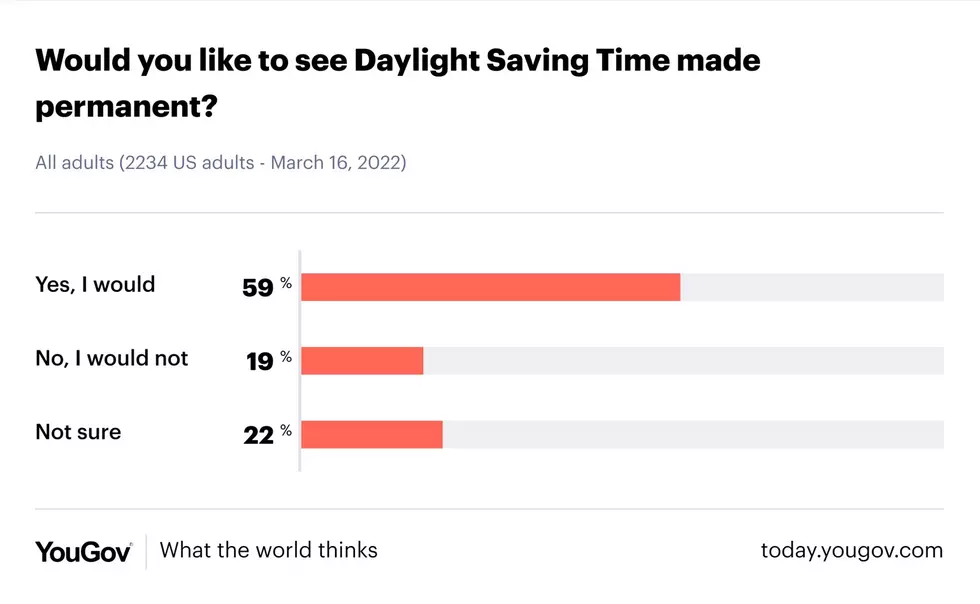Click the gray remainder of the Yes bar
The height and width of the screenshot is (604, 980).
coord(812,287)
